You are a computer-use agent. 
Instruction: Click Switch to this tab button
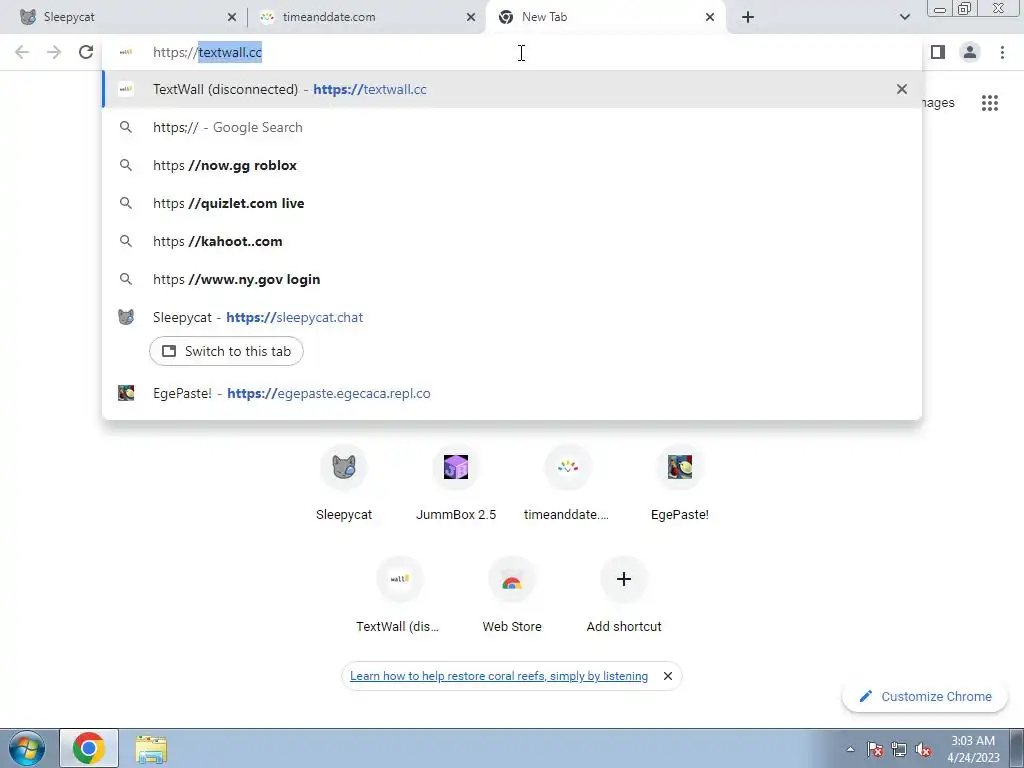226,351
